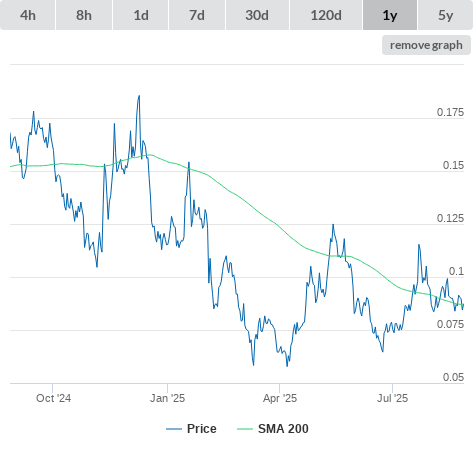Click the 0.175 y-axis label
474x455 pixels.
450,112
